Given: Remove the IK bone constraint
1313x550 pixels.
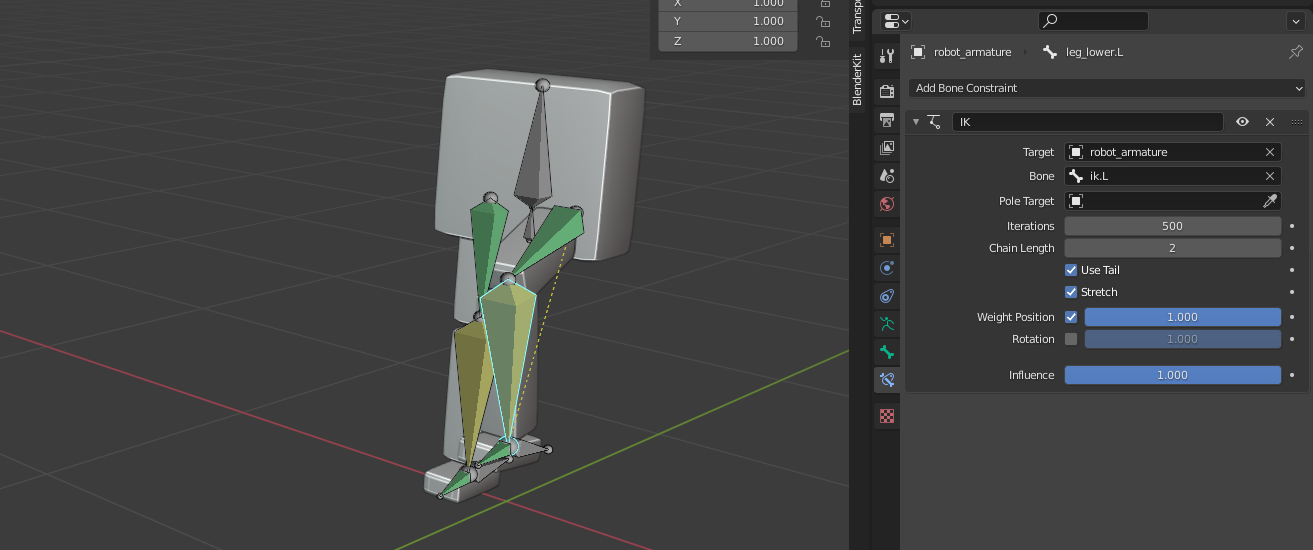Looking at the screenshot, I should [1270, 122].
